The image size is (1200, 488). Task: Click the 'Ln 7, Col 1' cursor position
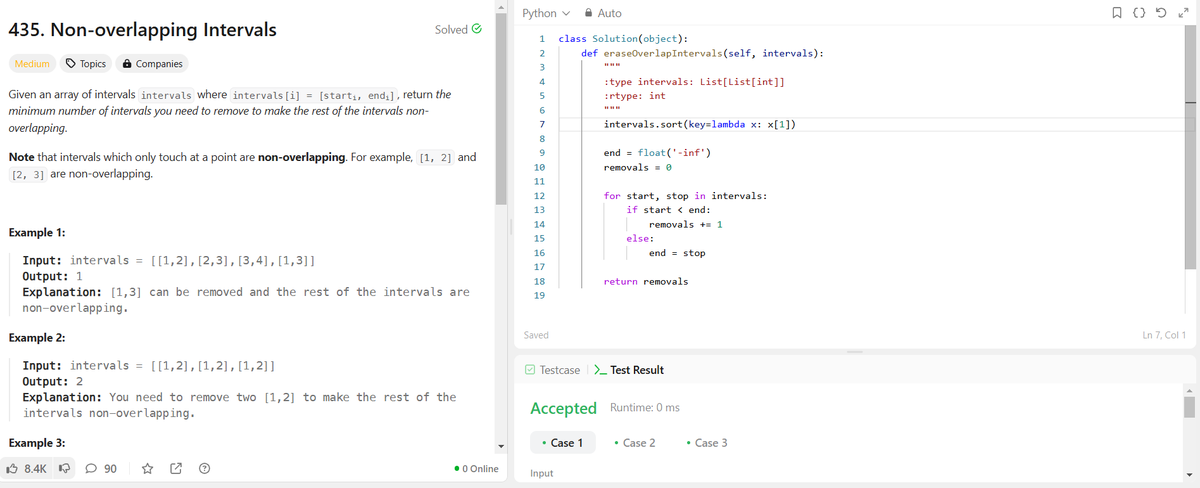tap(1164, 335)
